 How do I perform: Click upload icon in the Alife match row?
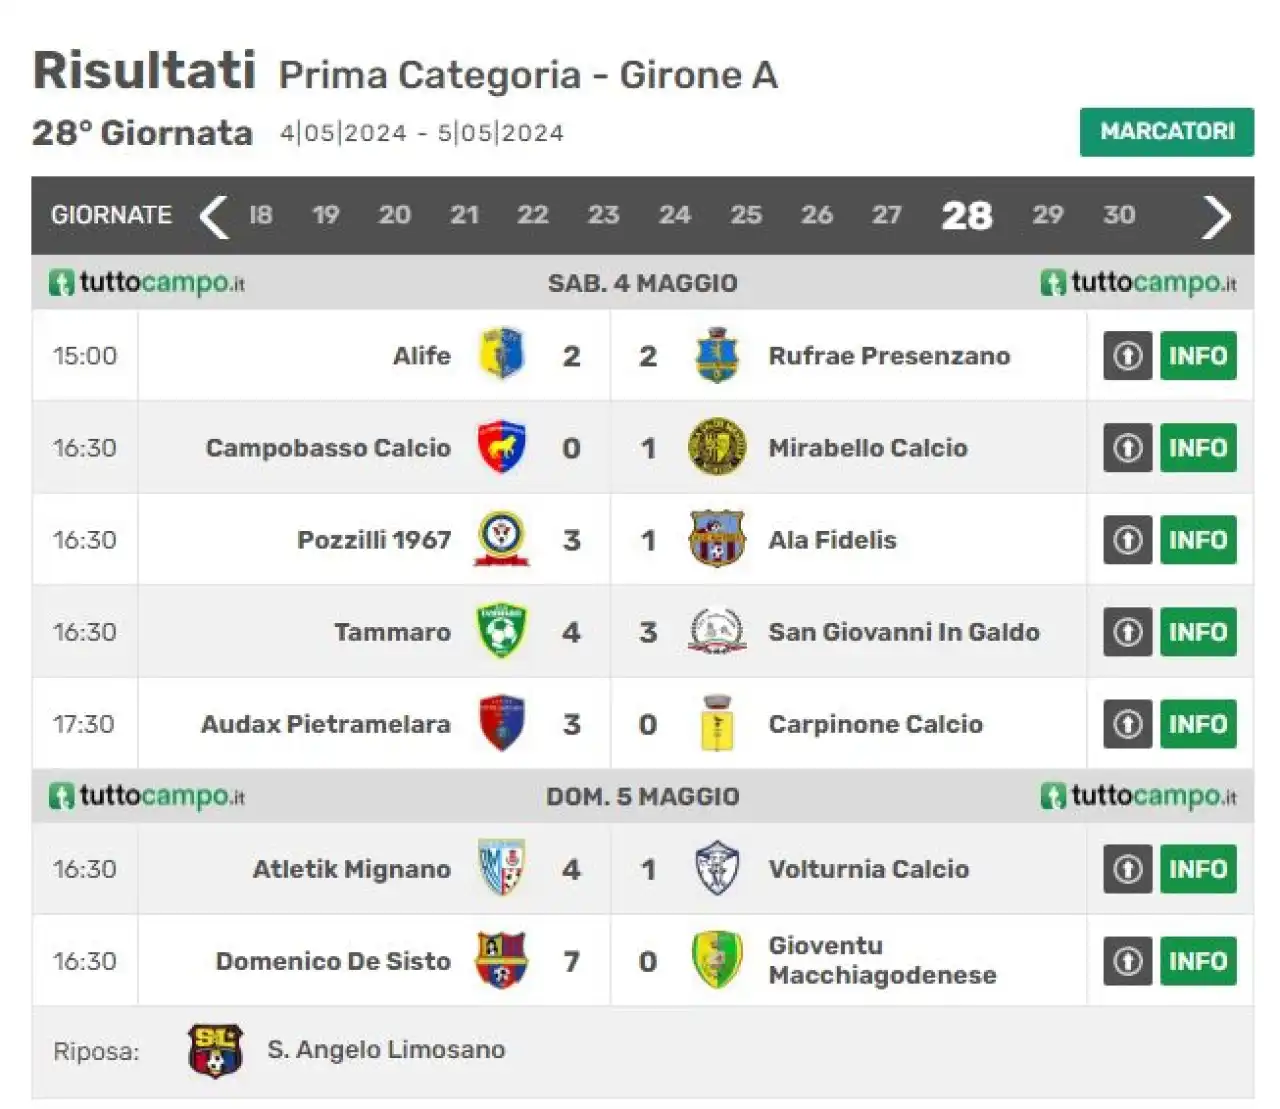pos(1128,355)
